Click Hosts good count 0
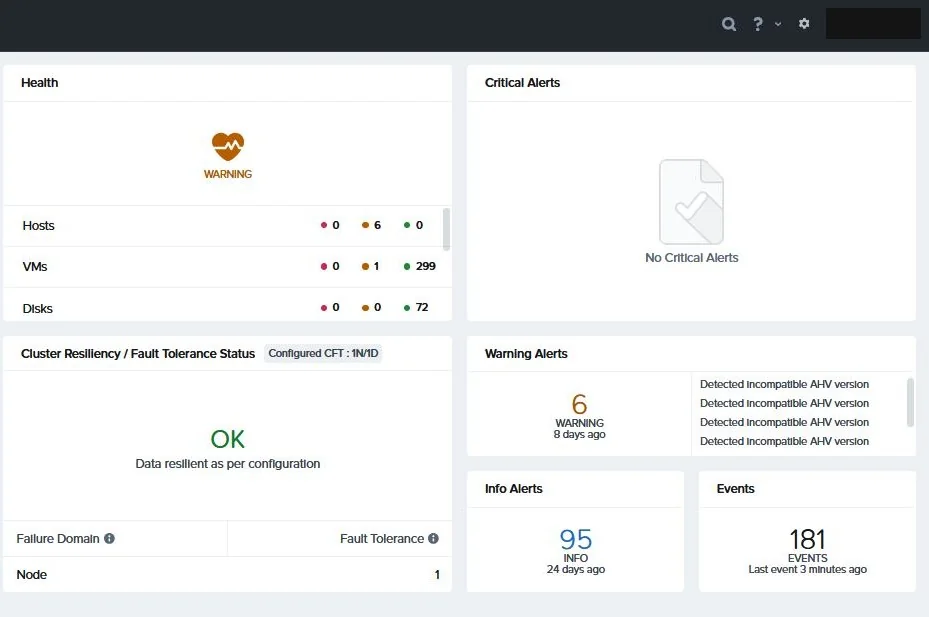The width and height of the screenshot is (929, 617). (x=414, y=225)
